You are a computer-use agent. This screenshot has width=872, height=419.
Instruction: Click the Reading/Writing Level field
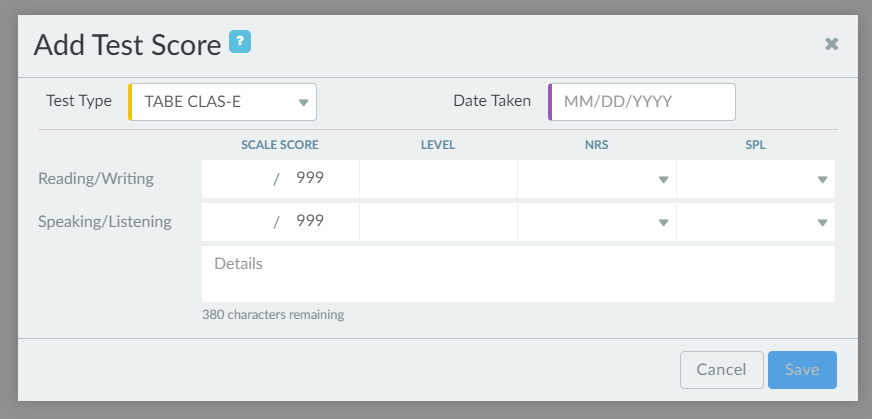[x=438, y=179]
